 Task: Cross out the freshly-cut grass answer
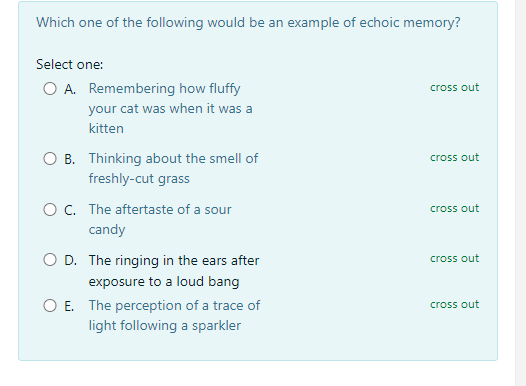455,158
